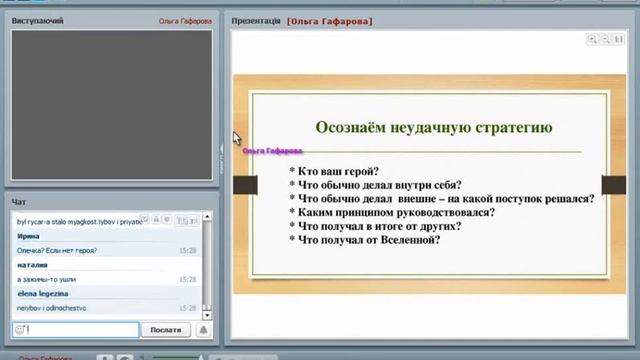This screenshot has width=640, height=360.
Task: Select chat user name elena legezina
Action: tap(43, 293)
